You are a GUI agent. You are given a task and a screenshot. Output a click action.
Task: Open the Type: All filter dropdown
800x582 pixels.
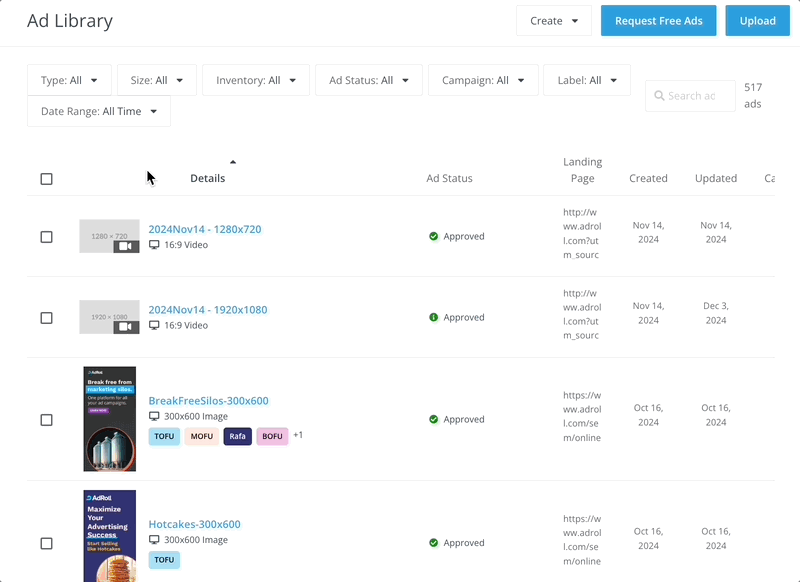(69, 80)
